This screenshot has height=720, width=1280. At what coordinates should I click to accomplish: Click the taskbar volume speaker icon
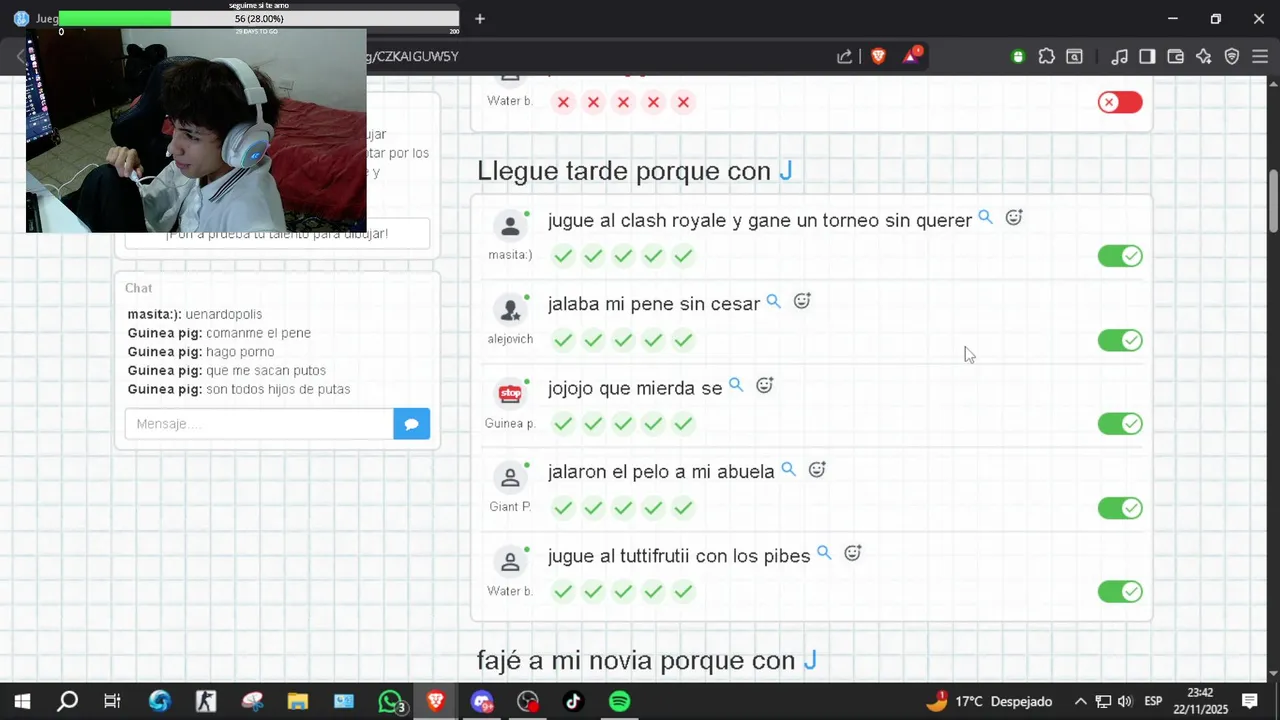coord(1125,701)
